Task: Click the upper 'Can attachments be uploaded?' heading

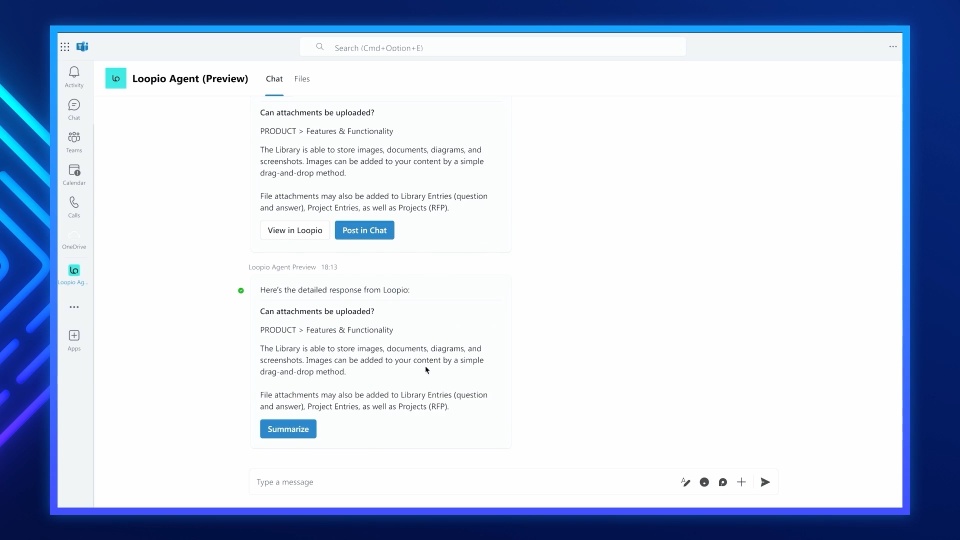Action: (317, 112)
